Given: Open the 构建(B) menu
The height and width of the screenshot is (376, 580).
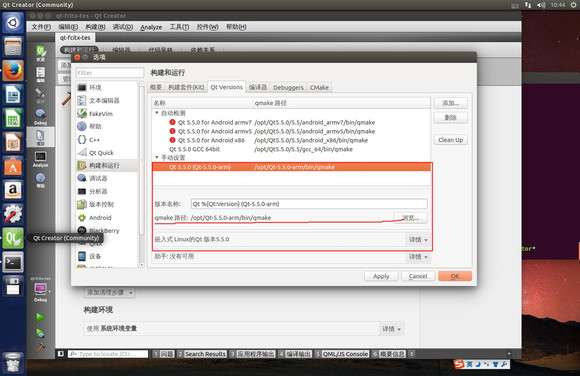Looking at the screenshot, I should 95,27.
